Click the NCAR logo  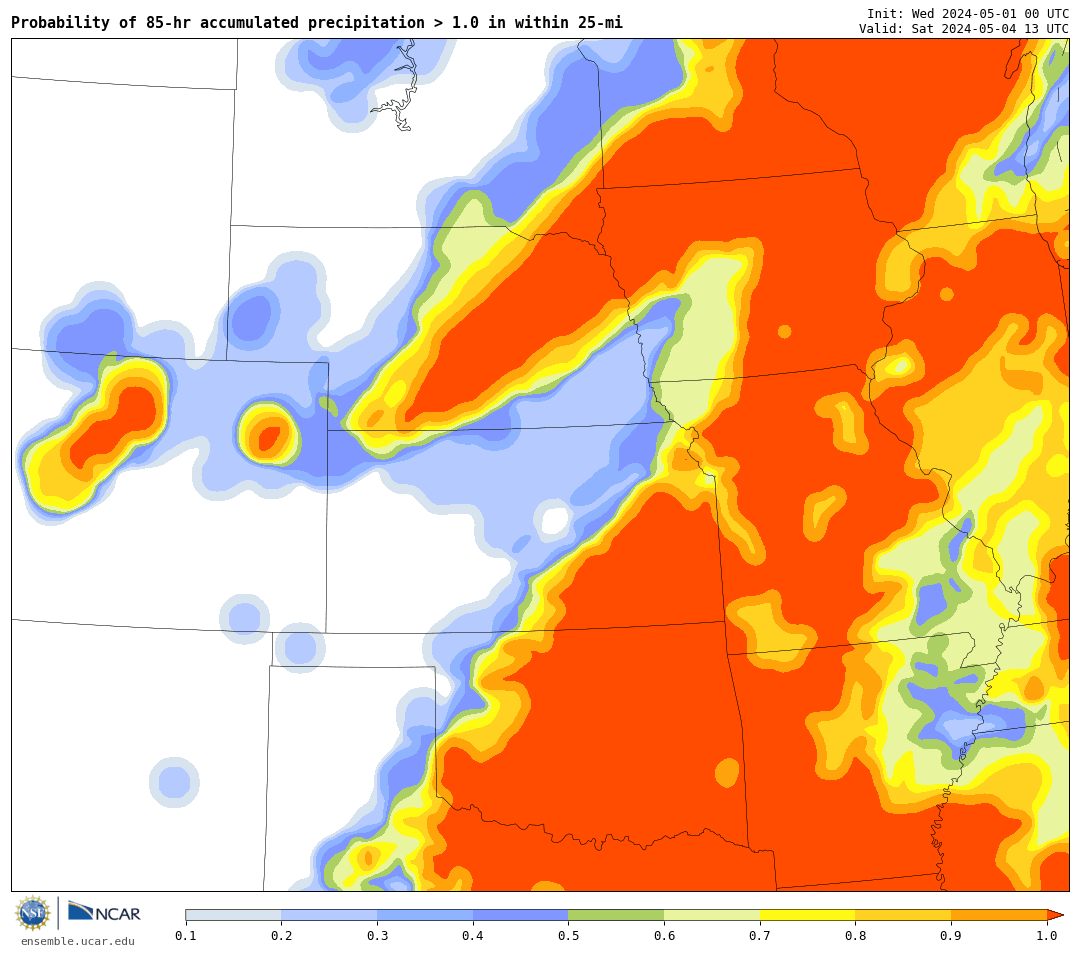(x=104, y=913)
